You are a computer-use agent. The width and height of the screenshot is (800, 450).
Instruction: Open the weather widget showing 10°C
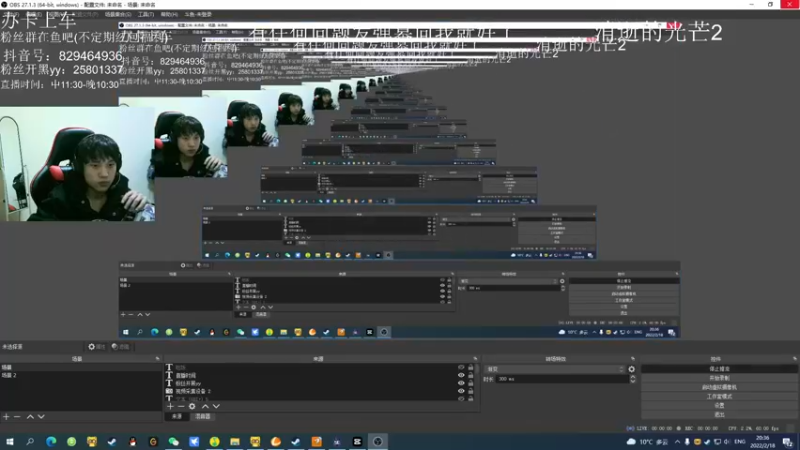(x=649, y=442)
